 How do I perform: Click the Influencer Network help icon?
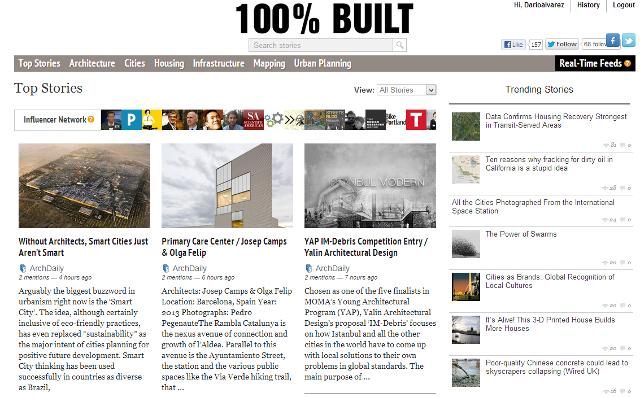tap(91, 119)
